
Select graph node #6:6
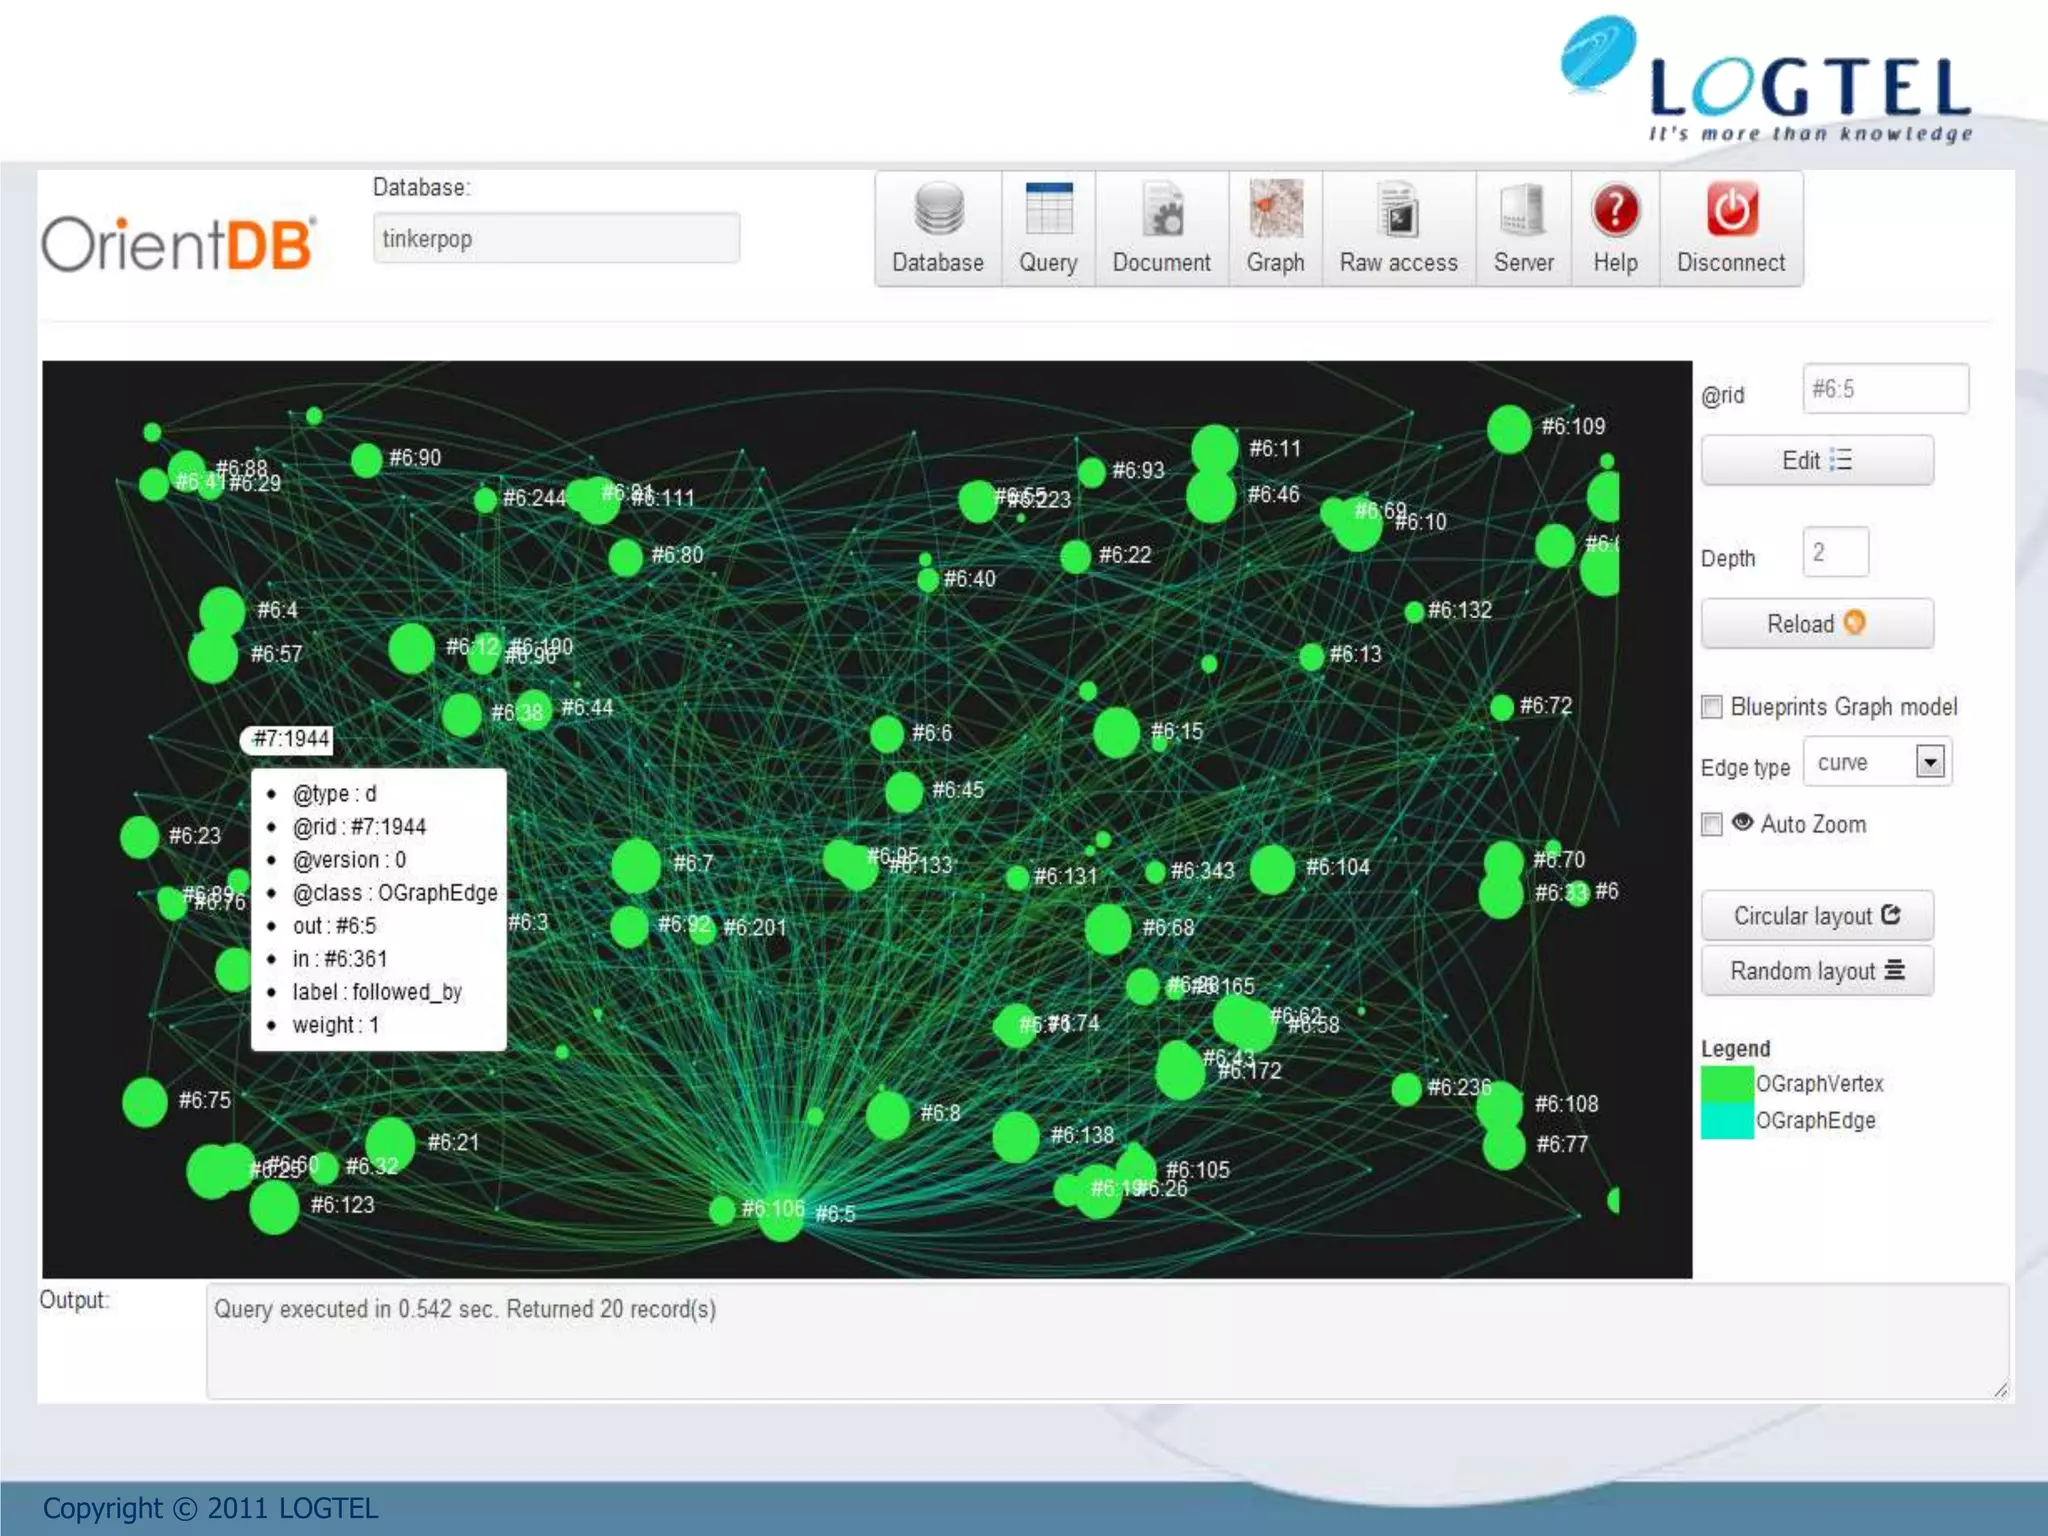[886, 734]
